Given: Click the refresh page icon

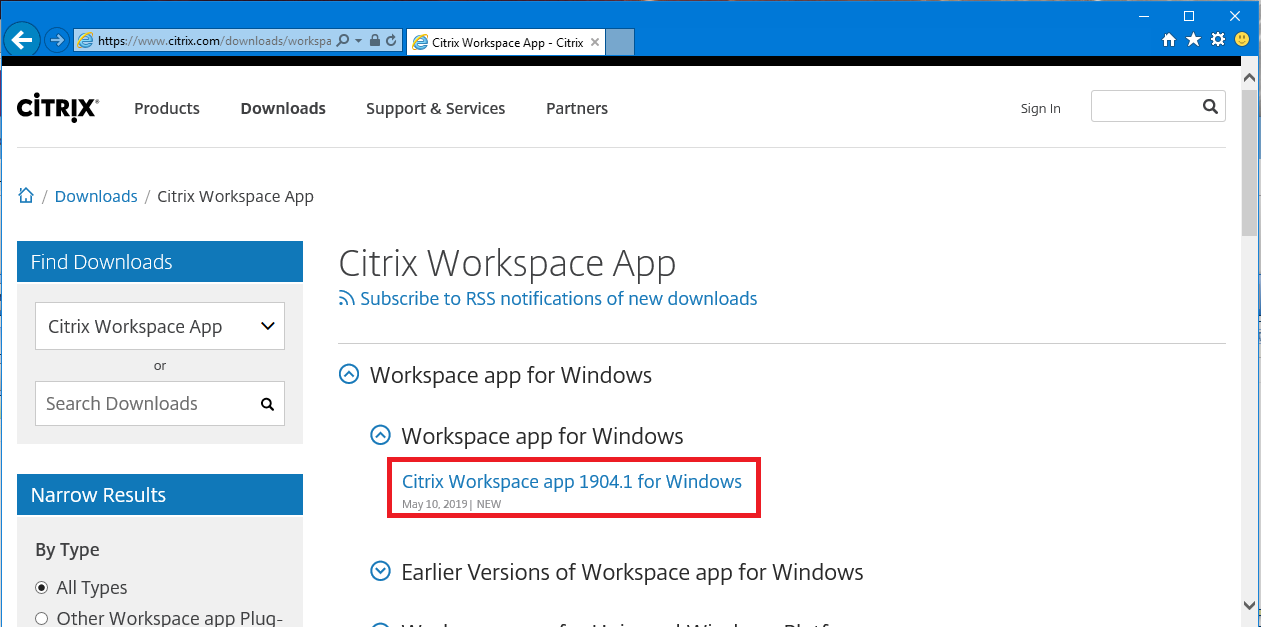Looking at the screenshot, I should (x=391, y=41).
